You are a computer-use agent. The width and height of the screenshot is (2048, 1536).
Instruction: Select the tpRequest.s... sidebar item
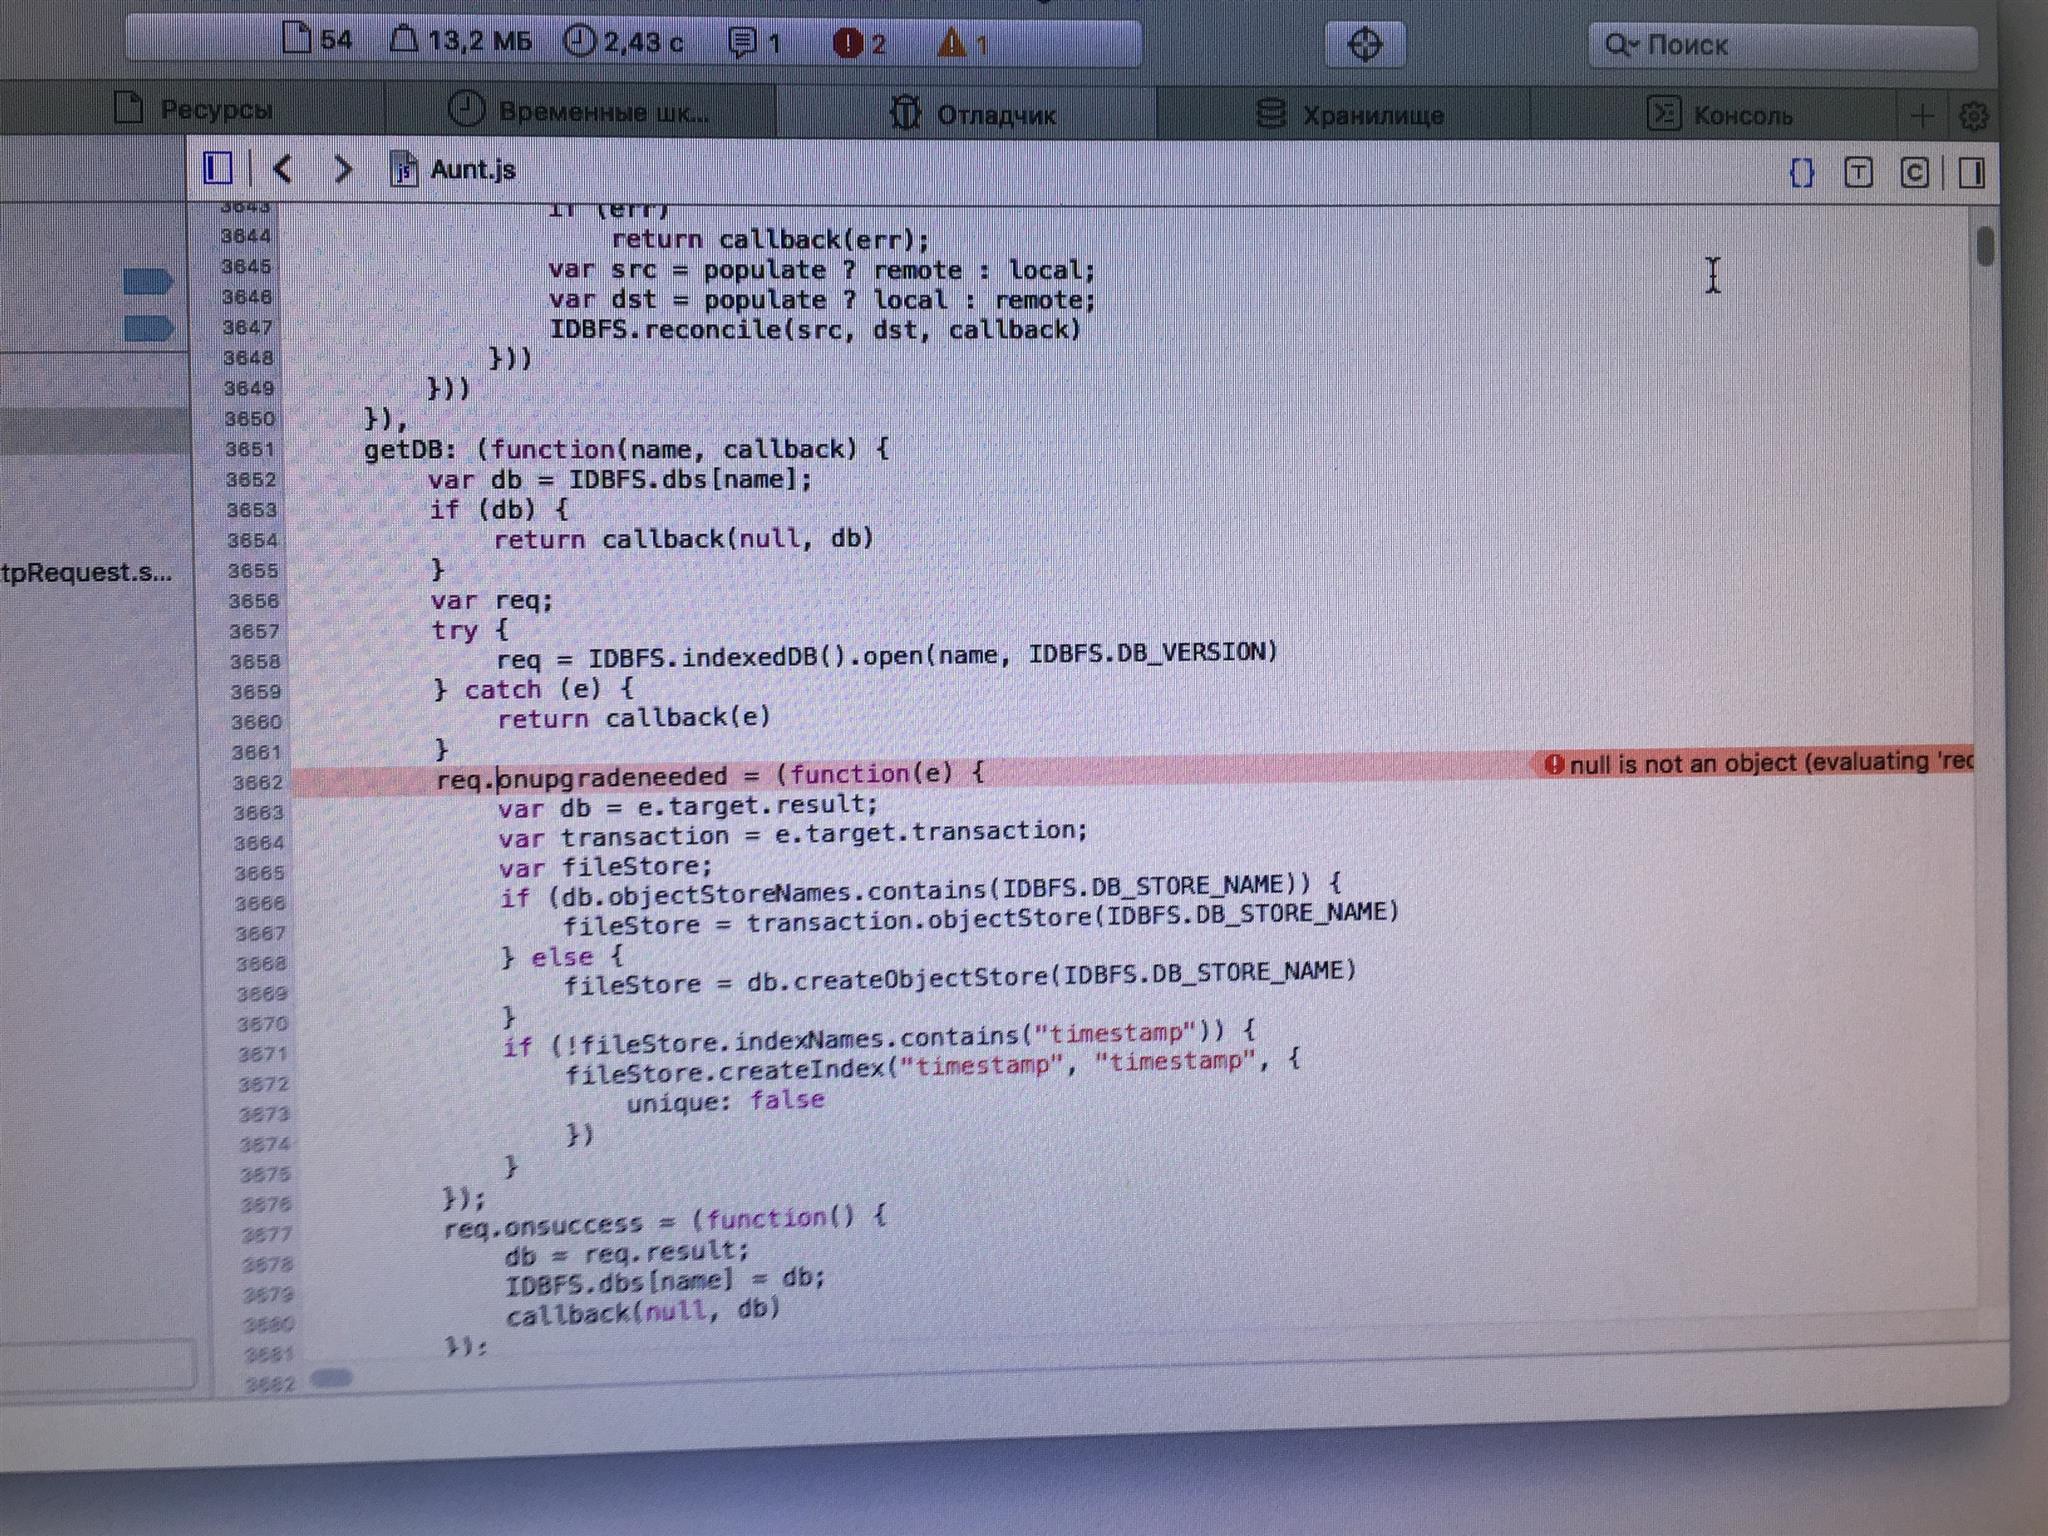pyautogui.click(x=86, y=573)
